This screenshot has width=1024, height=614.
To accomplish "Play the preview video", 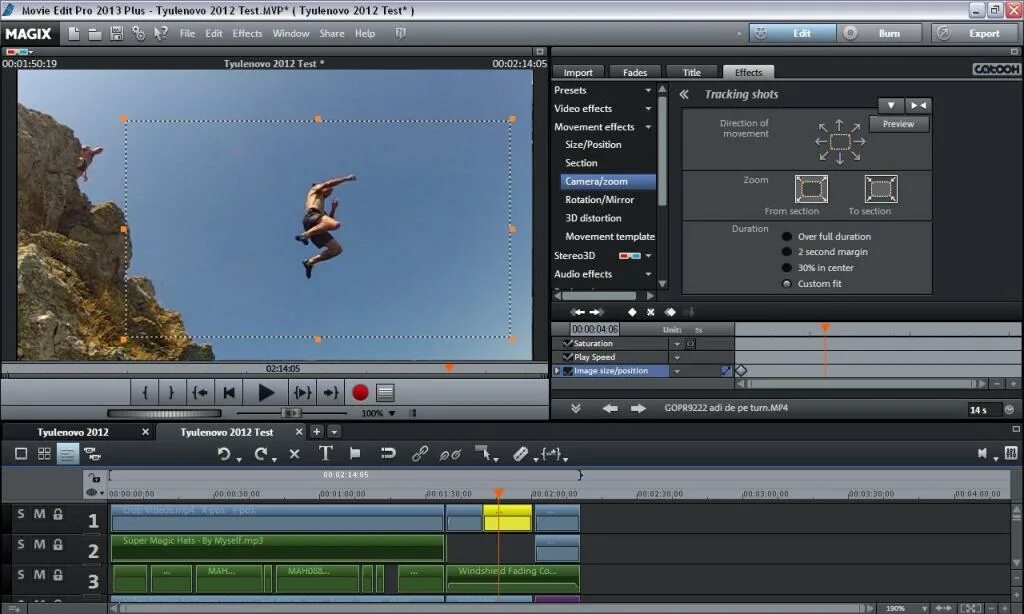I will coord(265,393).
